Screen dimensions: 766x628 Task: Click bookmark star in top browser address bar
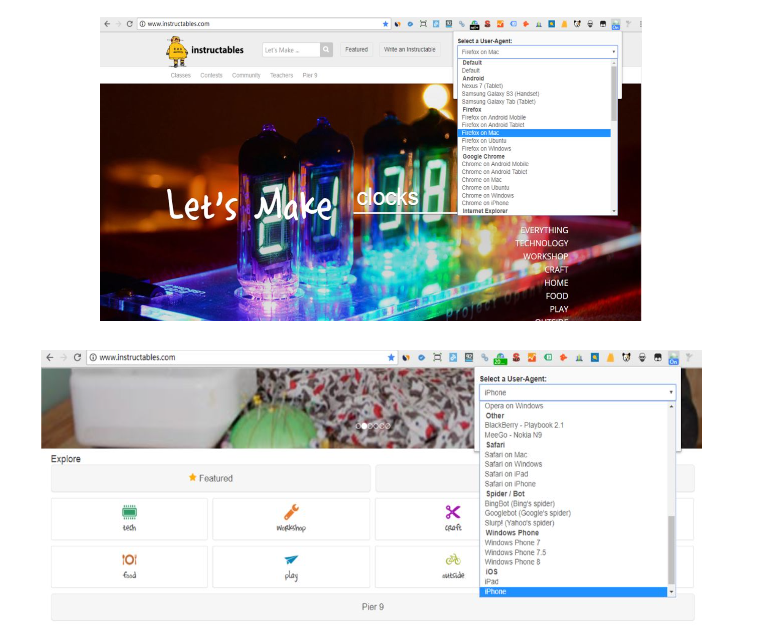(385, 23)
